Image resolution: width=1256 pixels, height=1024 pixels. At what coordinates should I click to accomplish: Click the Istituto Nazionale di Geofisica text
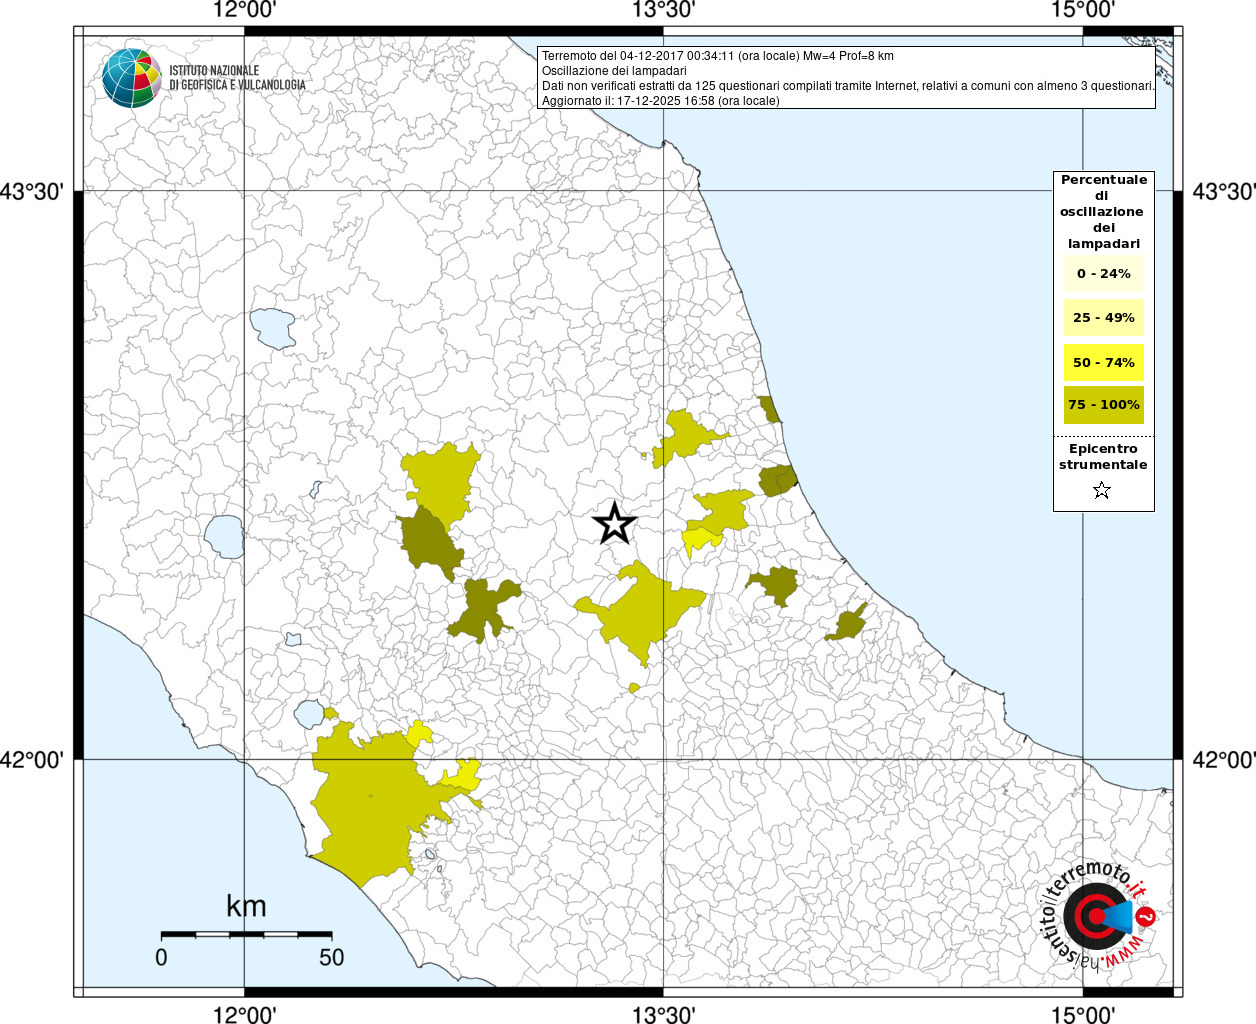click(237, 78)
